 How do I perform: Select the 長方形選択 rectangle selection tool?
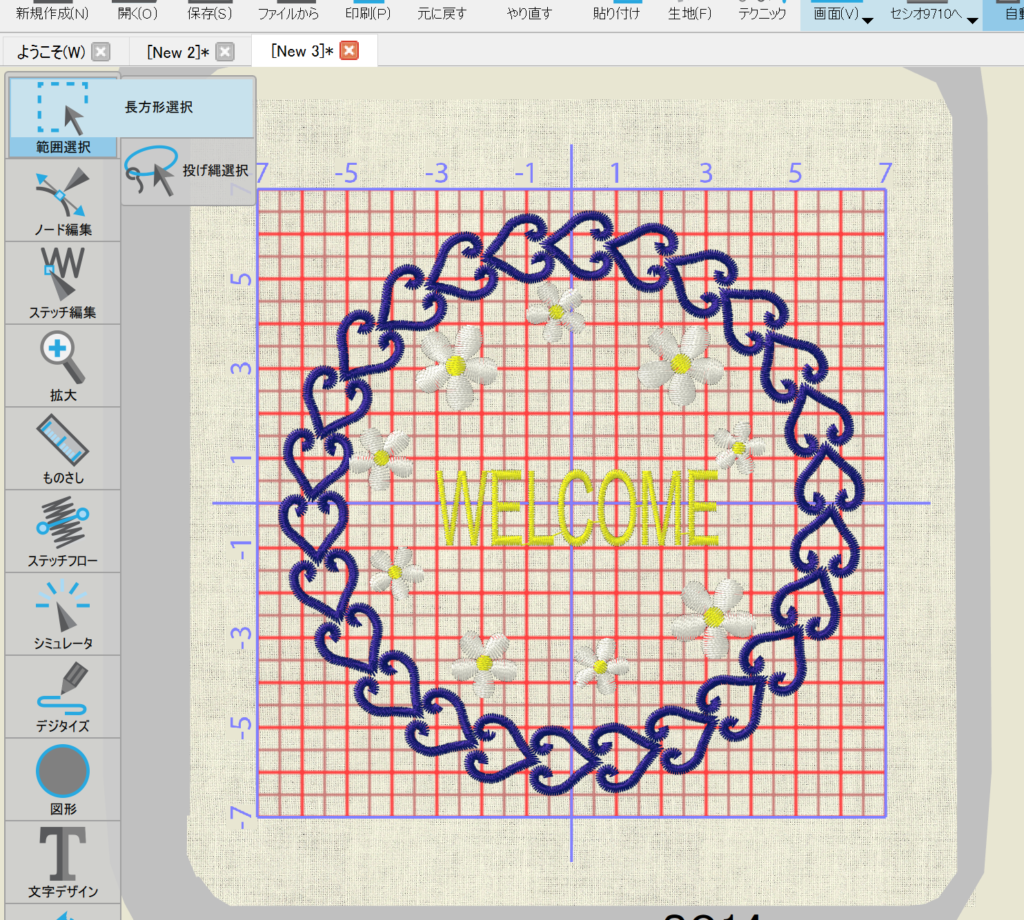pos(130,107)
